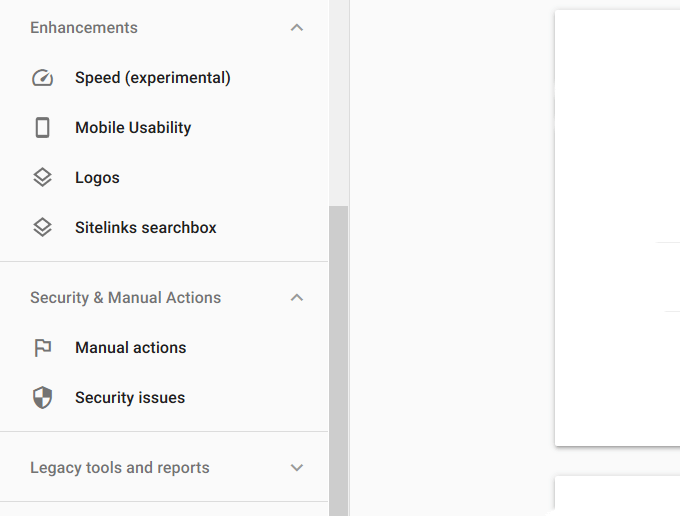680x516 pixels.
Task: Click the flag icon for Manual actions
Action: [42, 348]
